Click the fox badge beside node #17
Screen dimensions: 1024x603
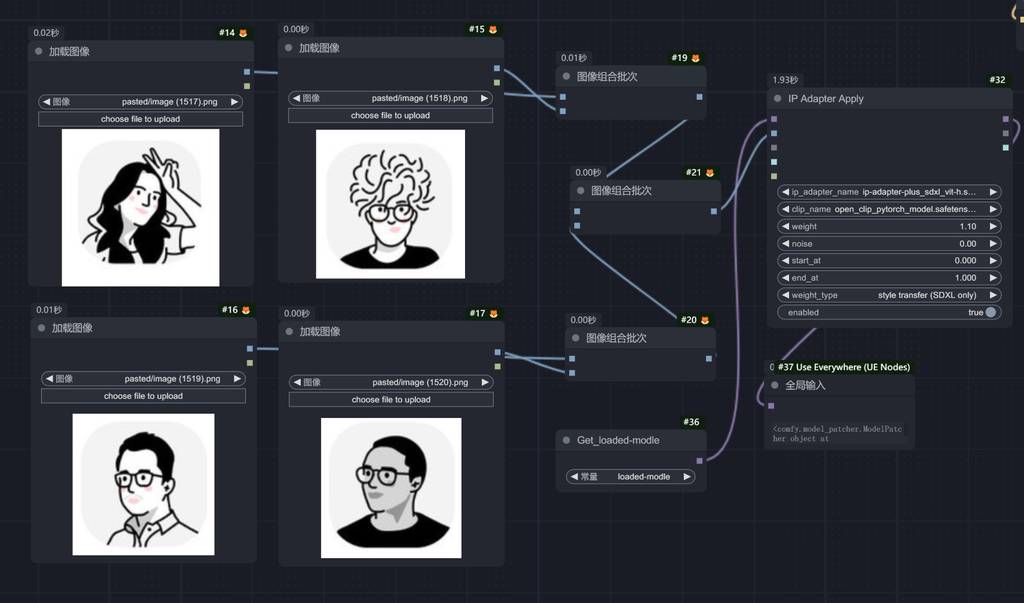tap(493, 314)
